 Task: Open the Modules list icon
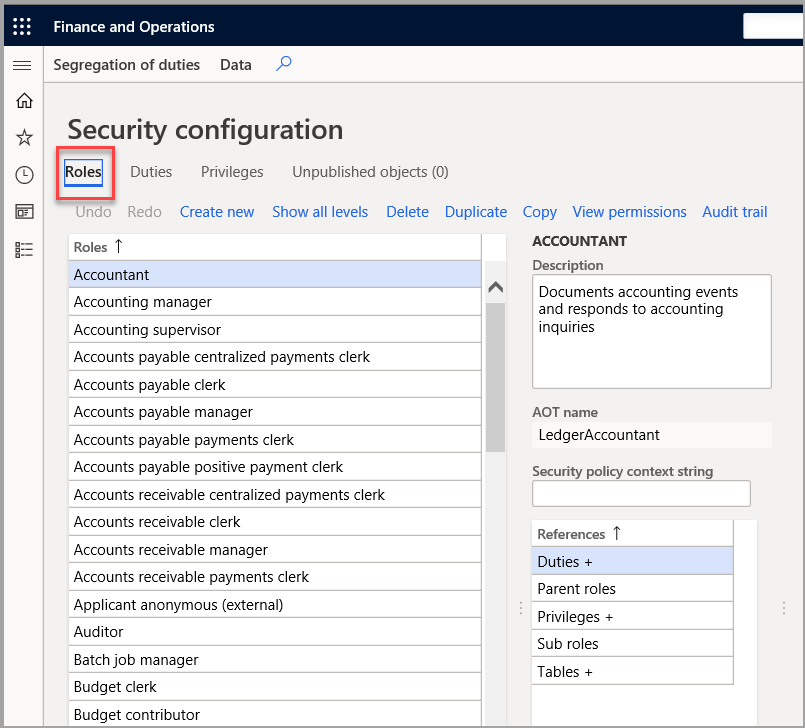(24, 249)
